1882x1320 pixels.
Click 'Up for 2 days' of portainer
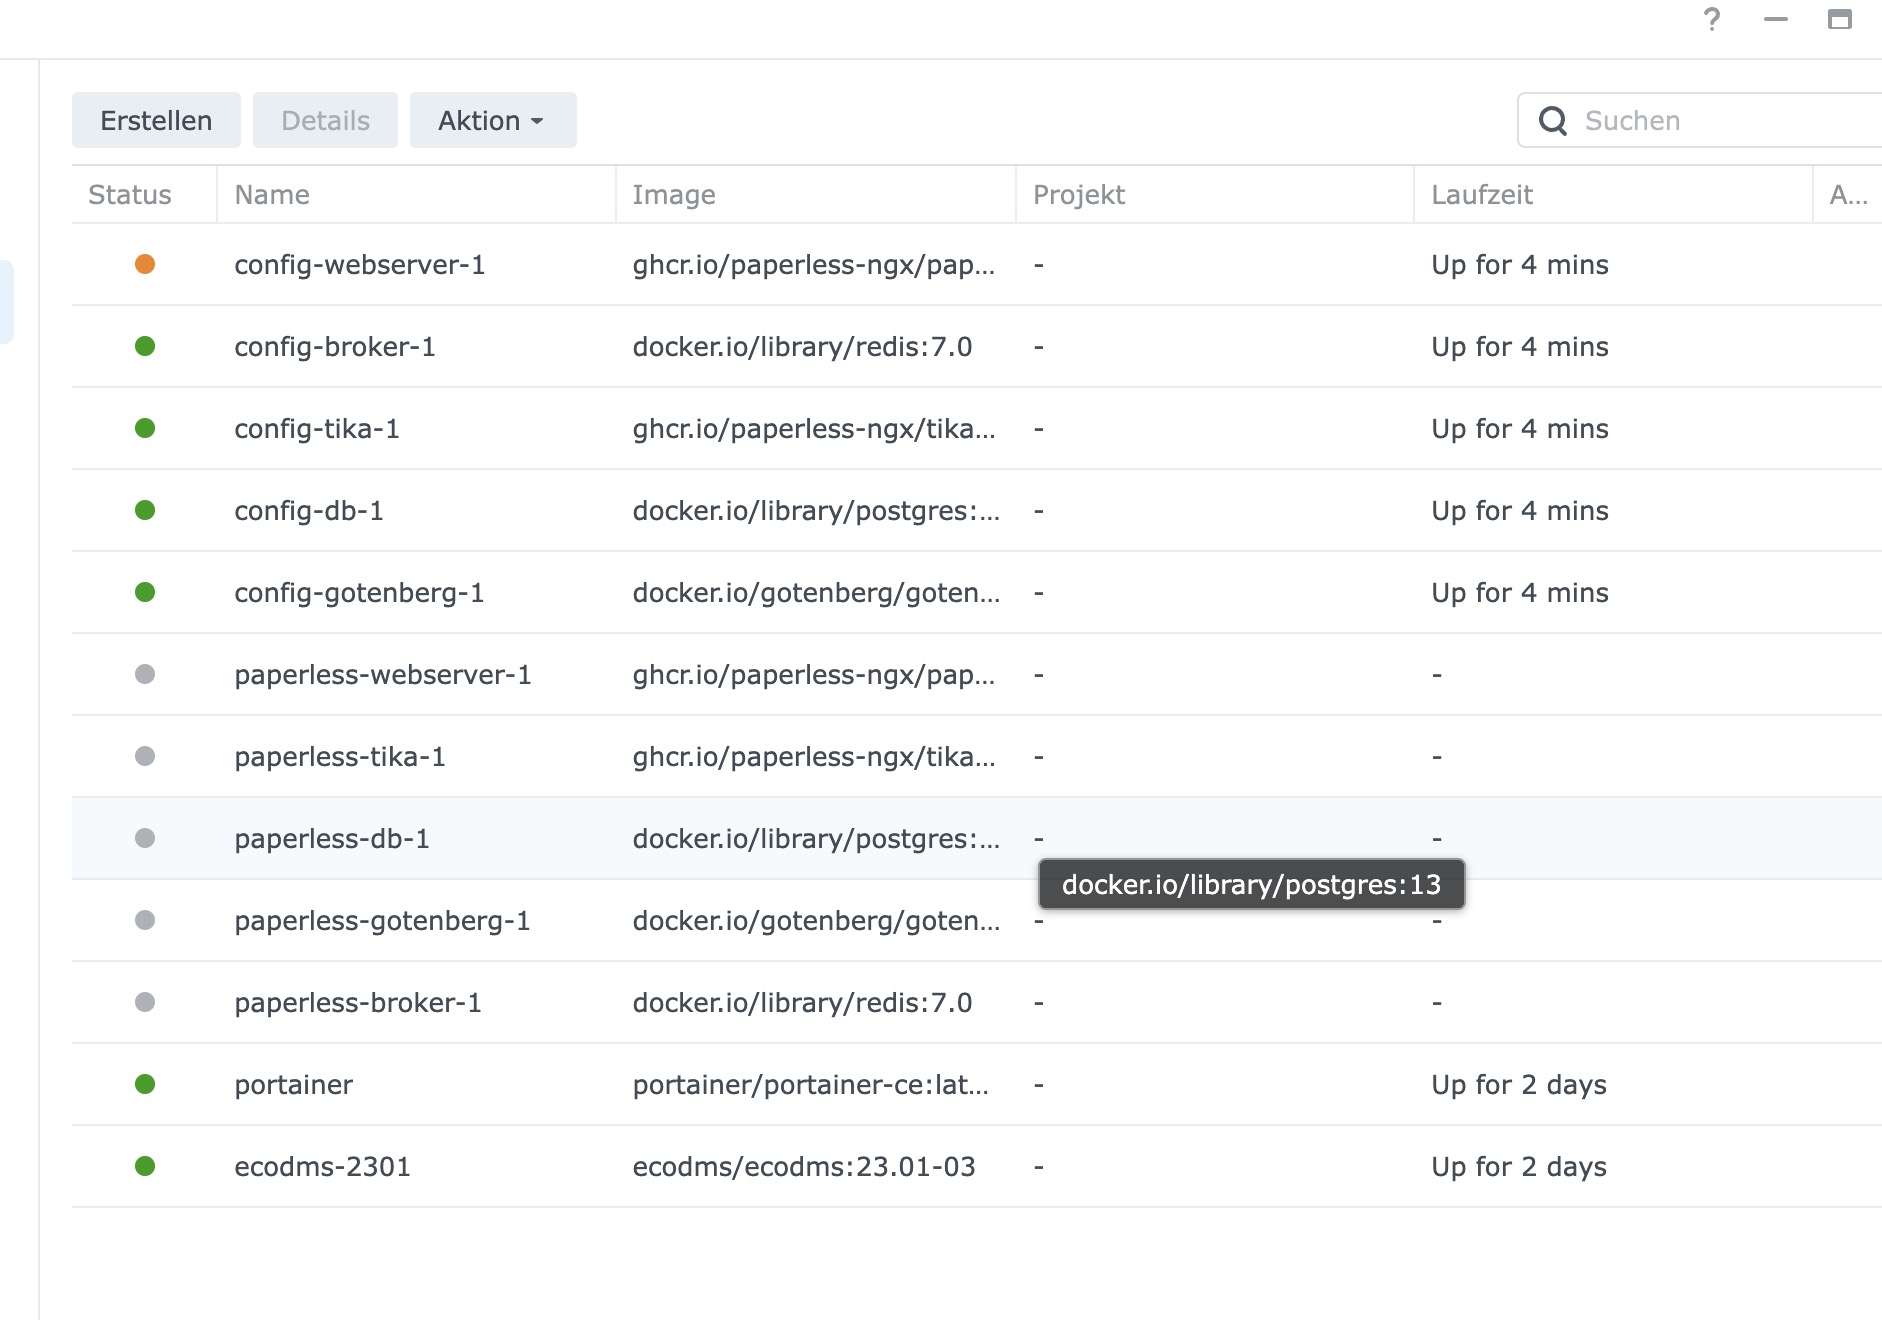[x=1519, y=1085]
